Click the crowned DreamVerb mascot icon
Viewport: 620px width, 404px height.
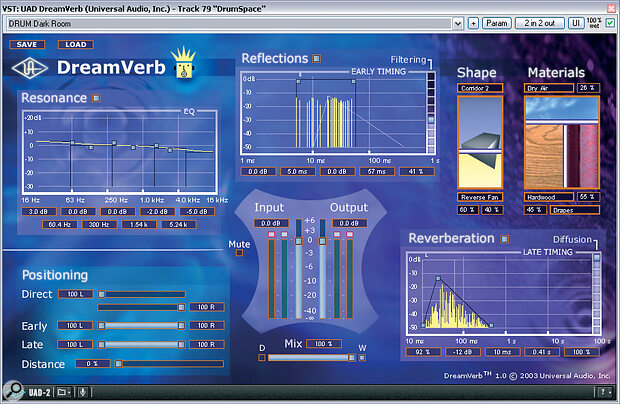[x=183, y=63]
